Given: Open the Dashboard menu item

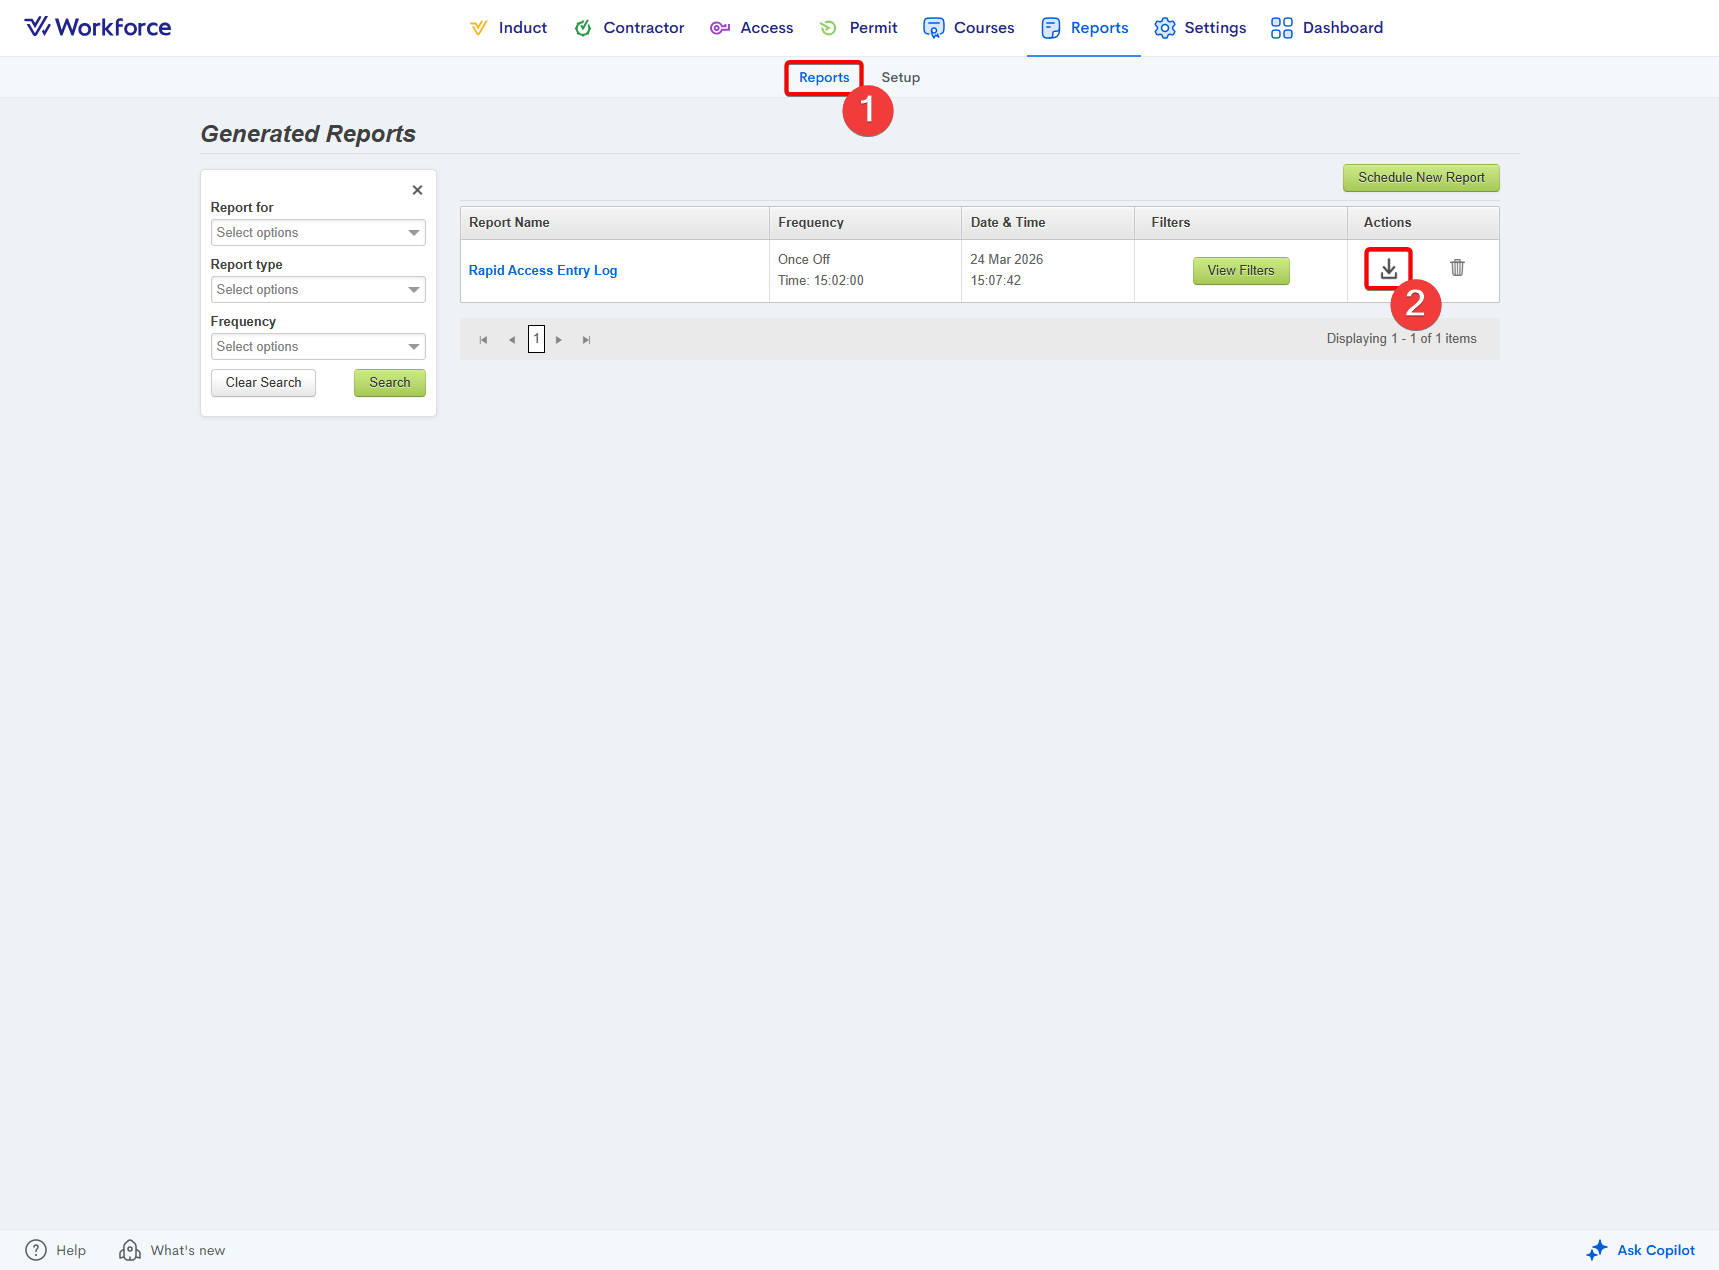Looking at the screenshot, I should (x=1327, y=28).
